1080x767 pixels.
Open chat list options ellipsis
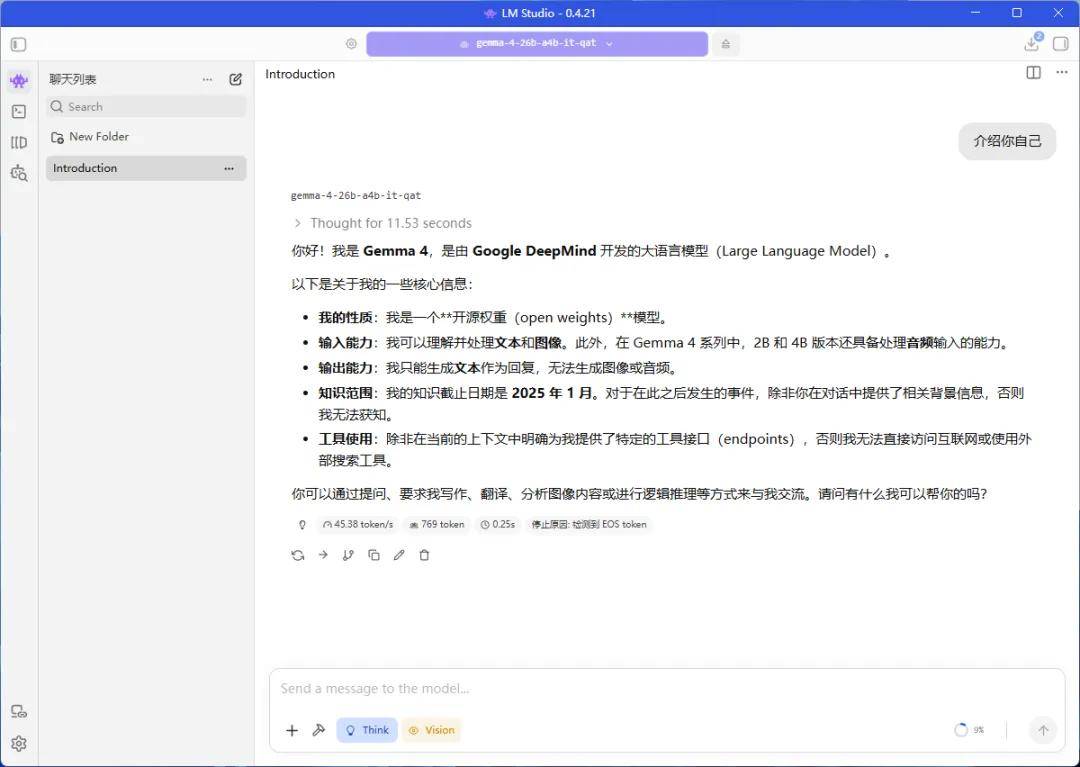[207, 79]
